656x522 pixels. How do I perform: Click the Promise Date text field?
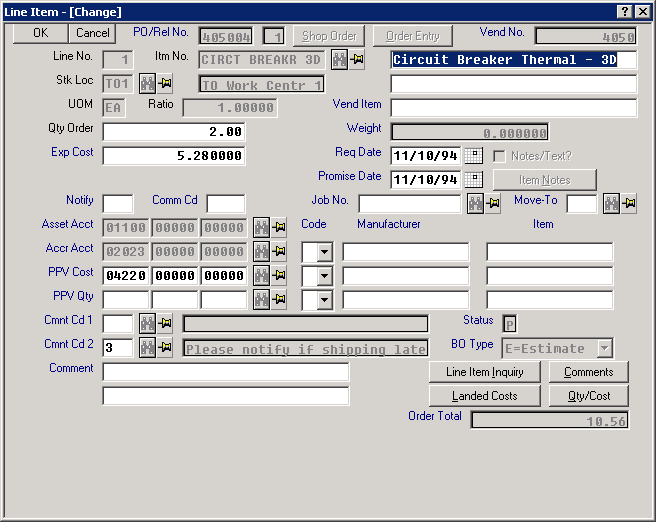click(426, 180)
